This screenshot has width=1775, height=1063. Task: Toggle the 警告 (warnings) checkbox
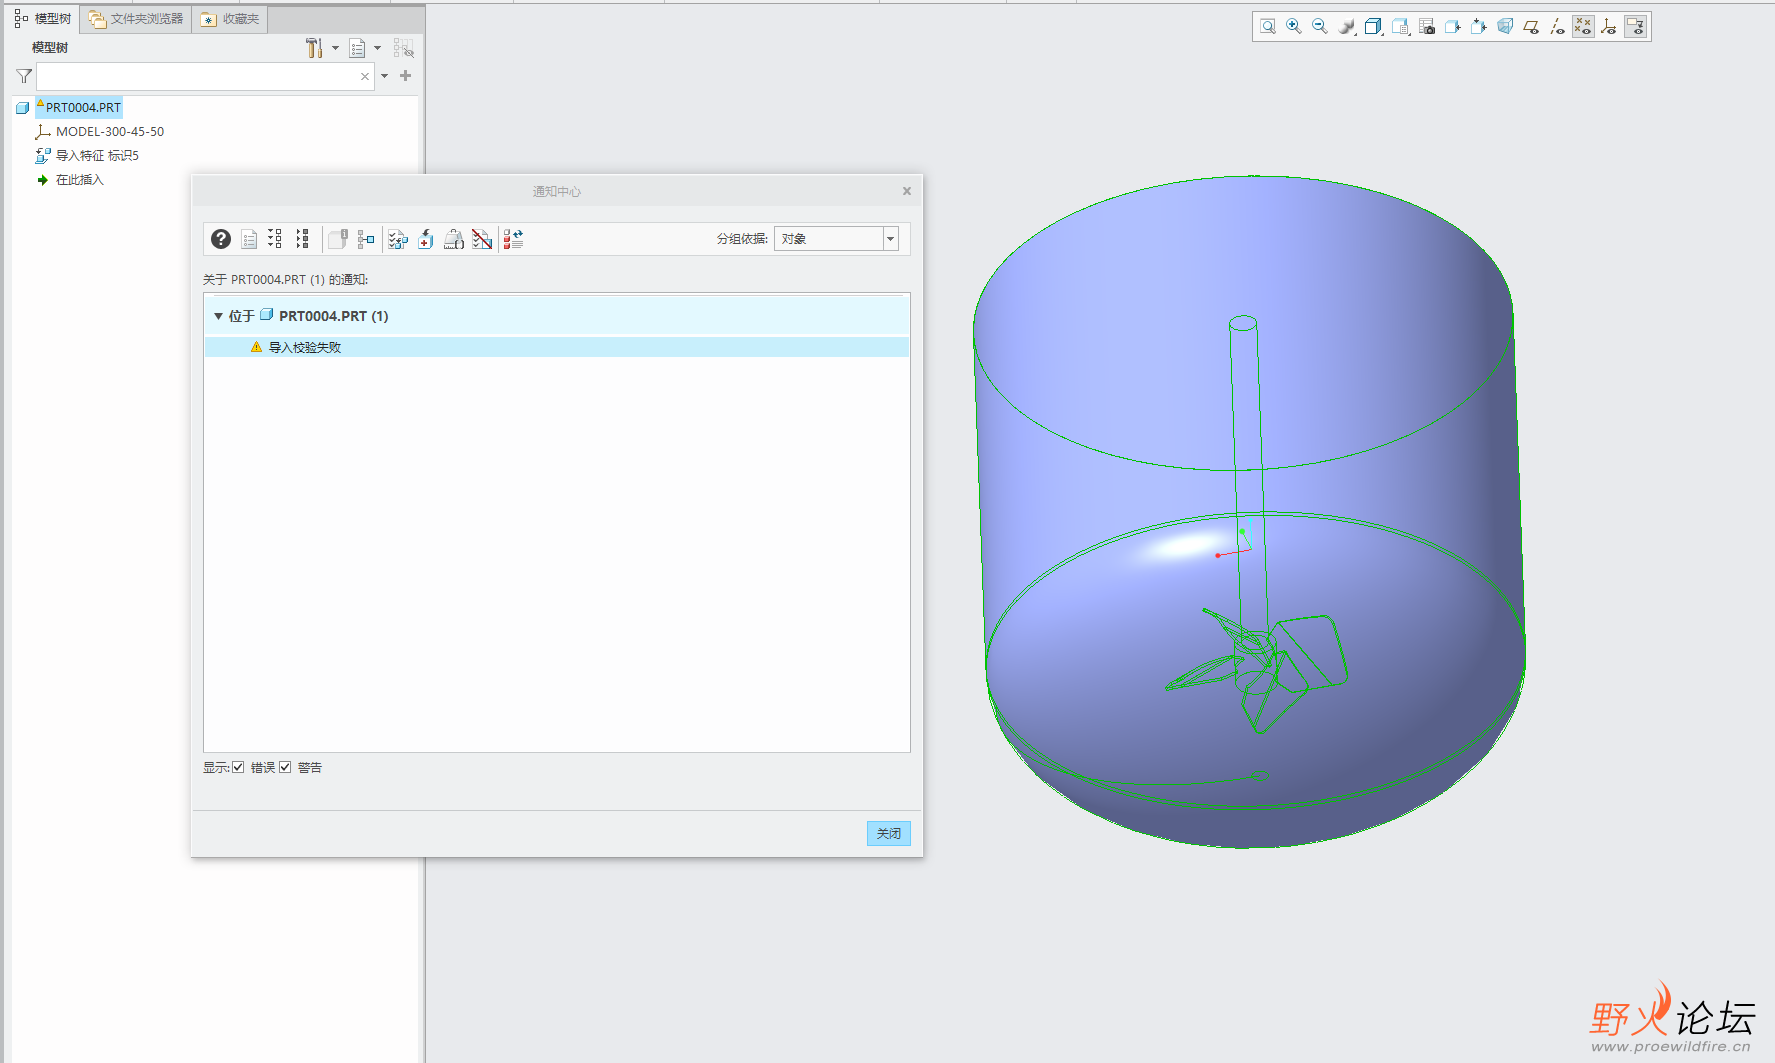286,768
